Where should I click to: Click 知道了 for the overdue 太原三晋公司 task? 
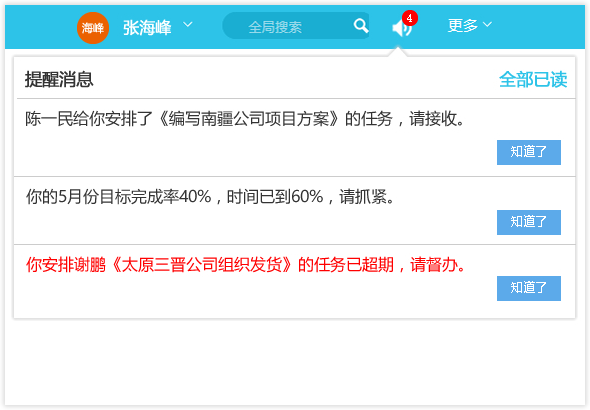[x=529, y=289]
